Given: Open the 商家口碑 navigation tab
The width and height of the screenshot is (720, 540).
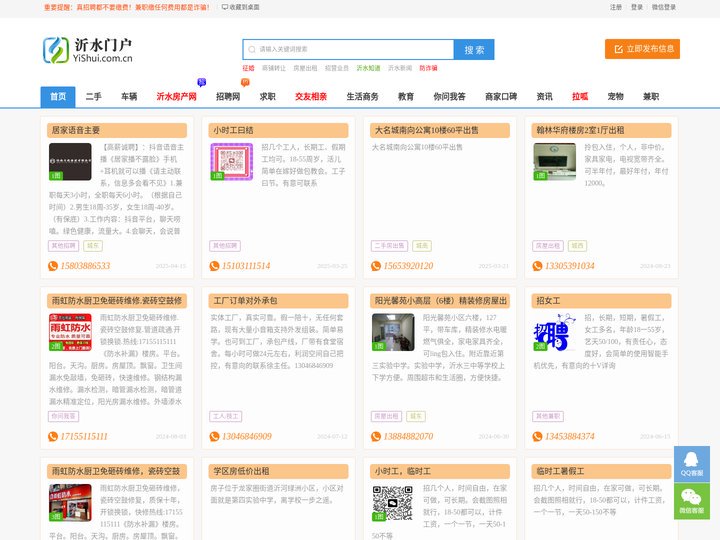Looking at the screenshot, I should pos(501,97).
